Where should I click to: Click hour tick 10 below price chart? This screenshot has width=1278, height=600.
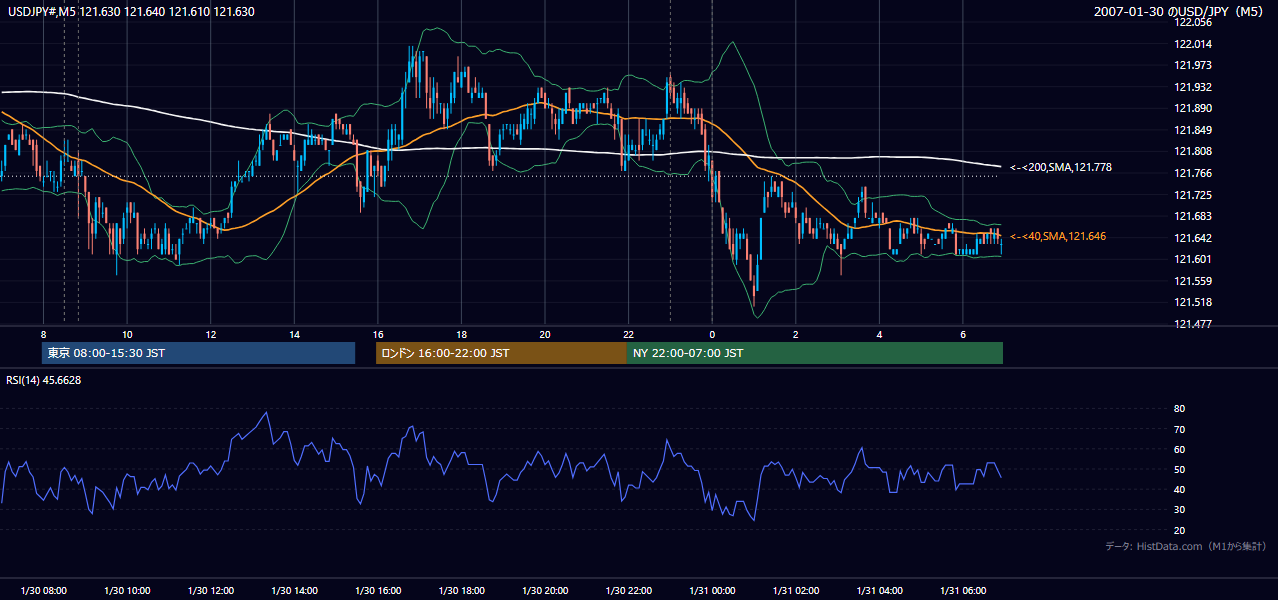[127, 334]
